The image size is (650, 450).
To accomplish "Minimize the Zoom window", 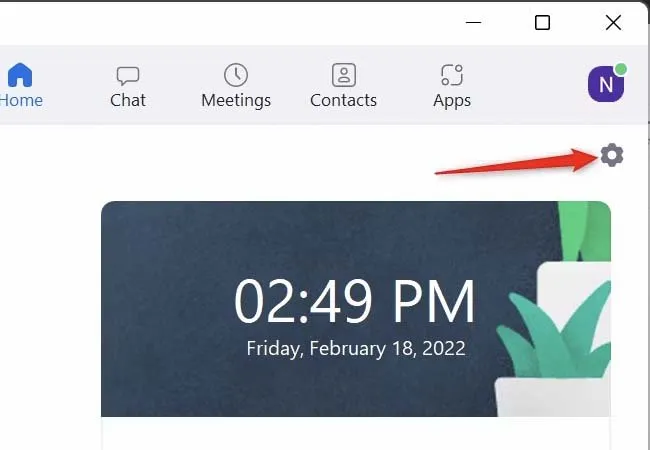I will point(473,22).
